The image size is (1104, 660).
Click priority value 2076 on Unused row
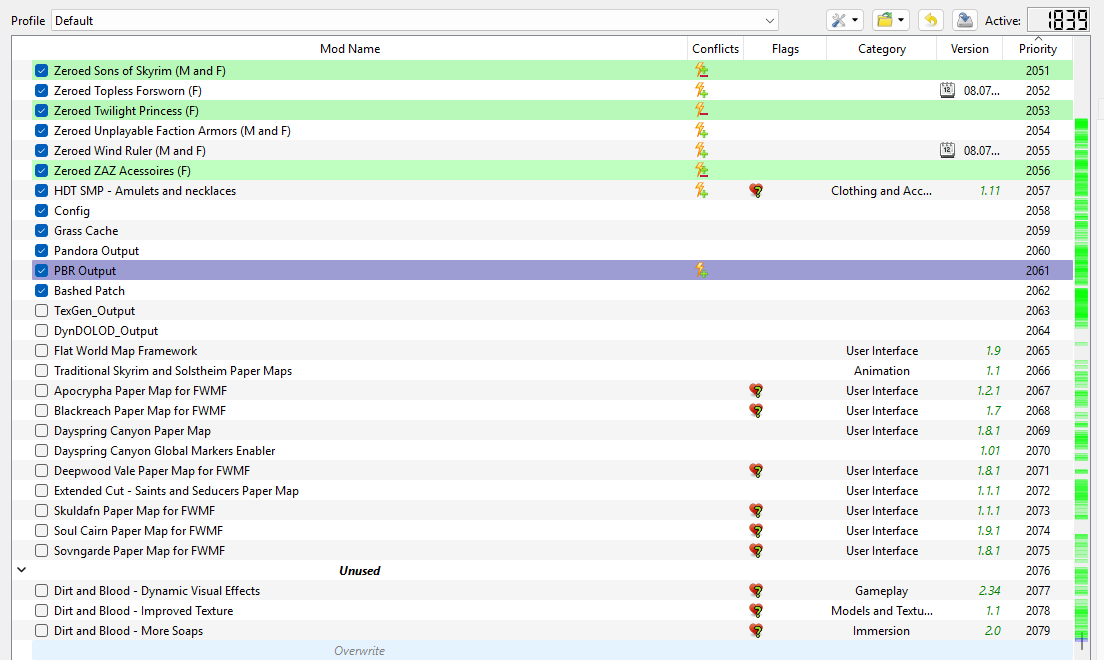[1038, 571]
